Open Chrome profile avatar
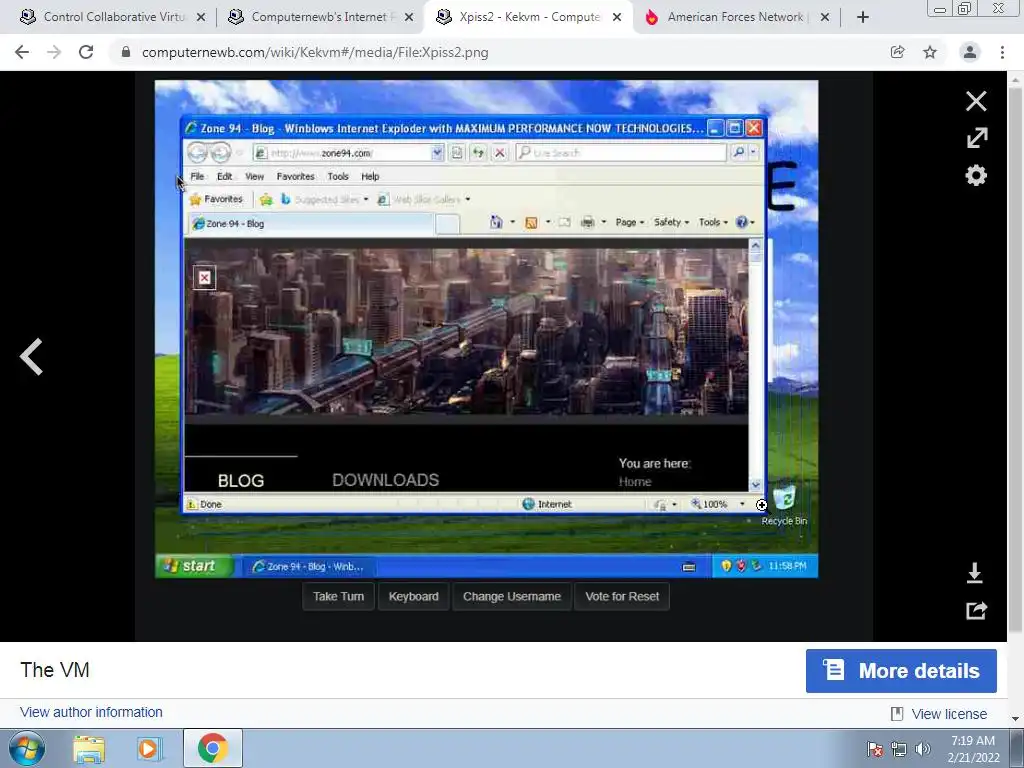The width and height of the screenshot is (1024, 768). pos(969,52)
